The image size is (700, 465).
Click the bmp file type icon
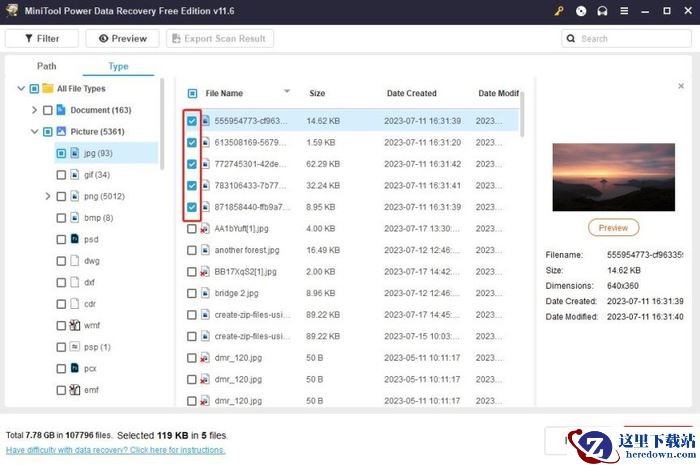point(75,217)
